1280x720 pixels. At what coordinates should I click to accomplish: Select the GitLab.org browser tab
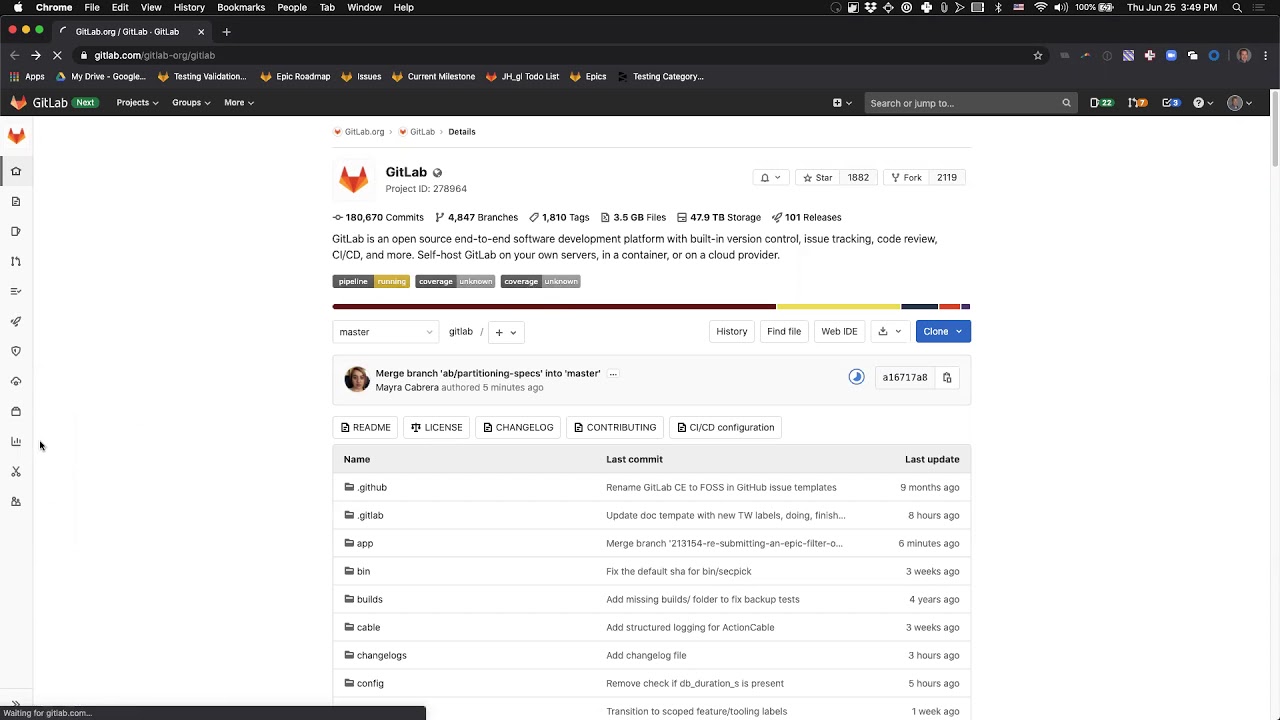tap(130, 31)
